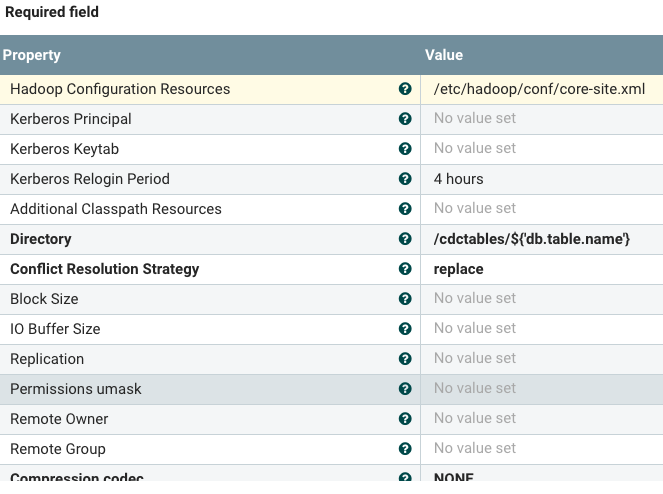Edit the Directory value /cdctables path
The height and width of the screenshot is (494, 663).
(531, 239)
